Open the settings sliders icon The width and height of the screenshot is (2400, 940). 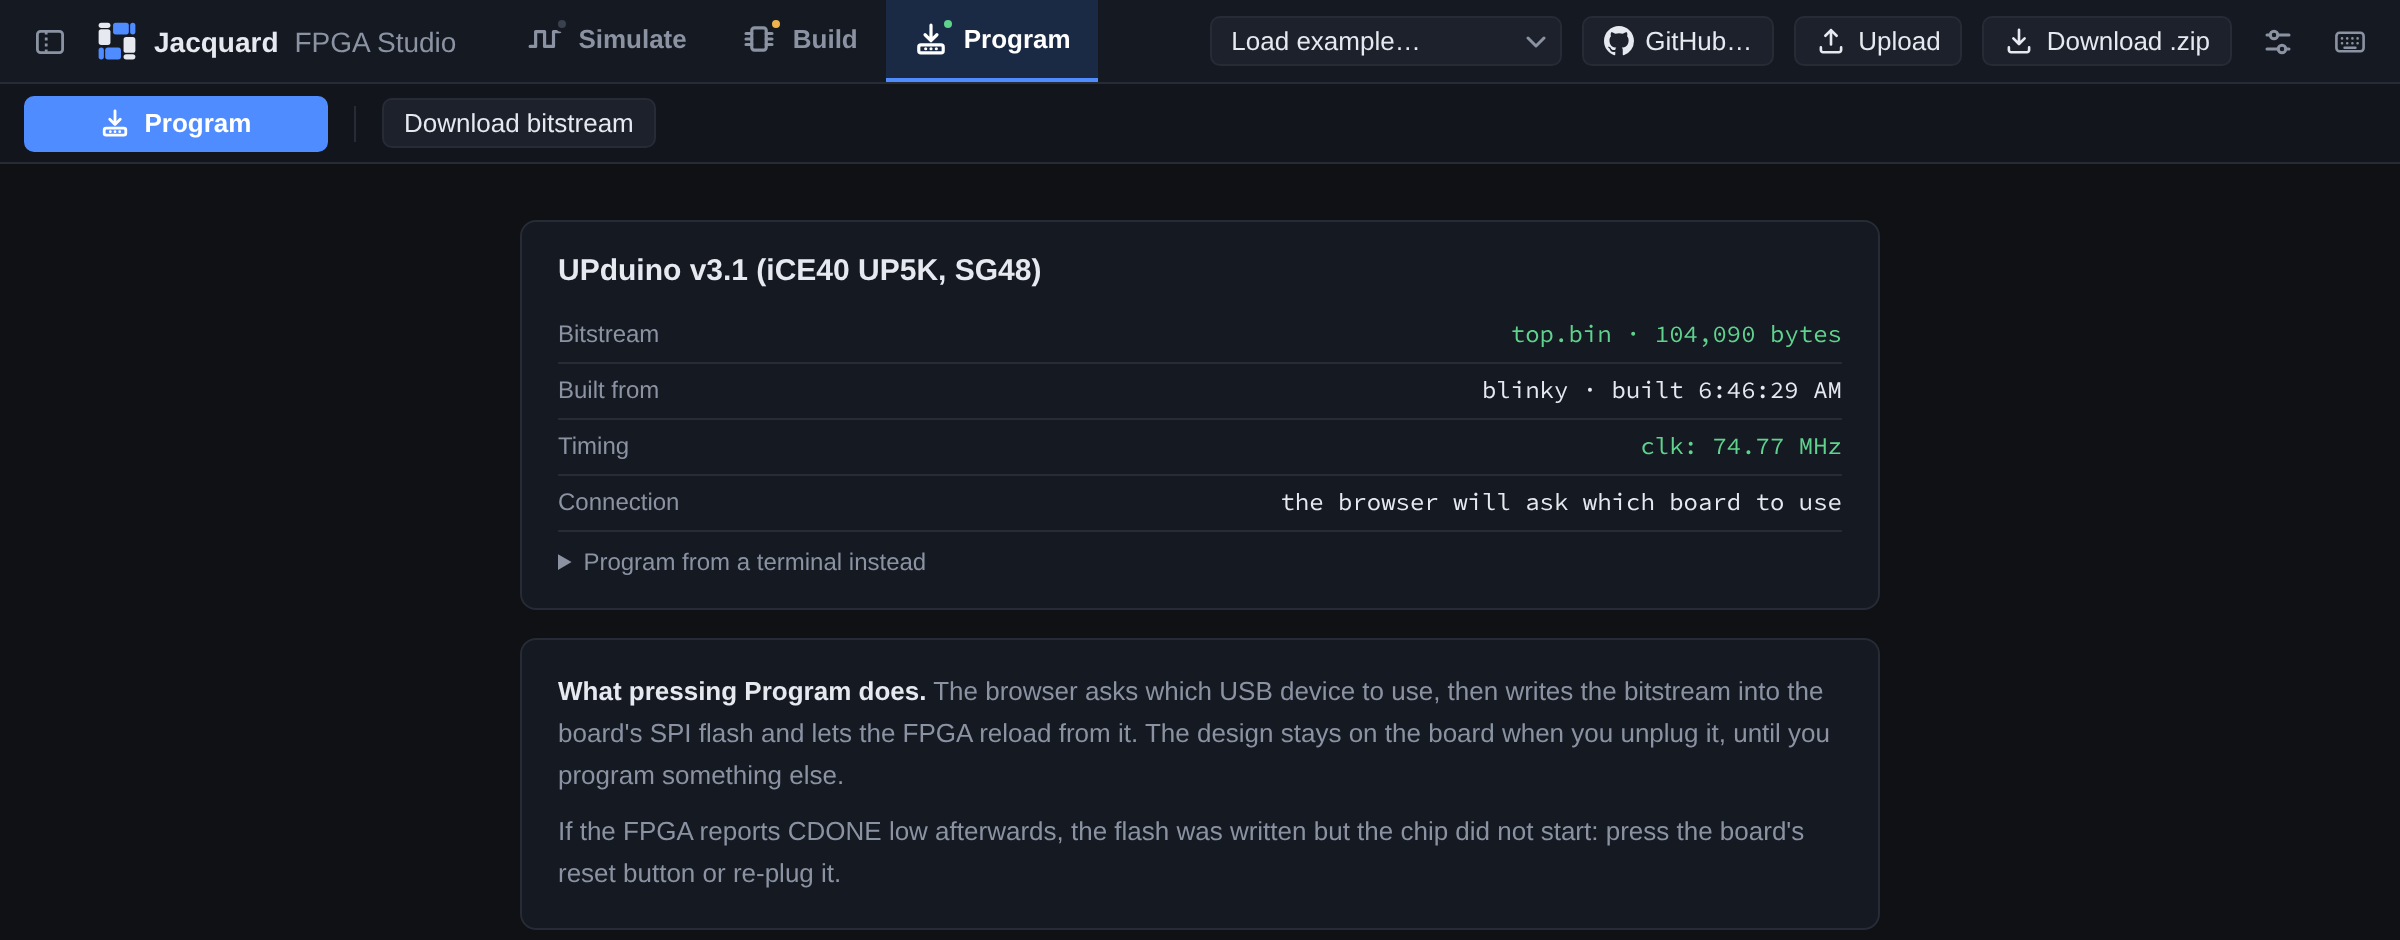click(2278, 42)
